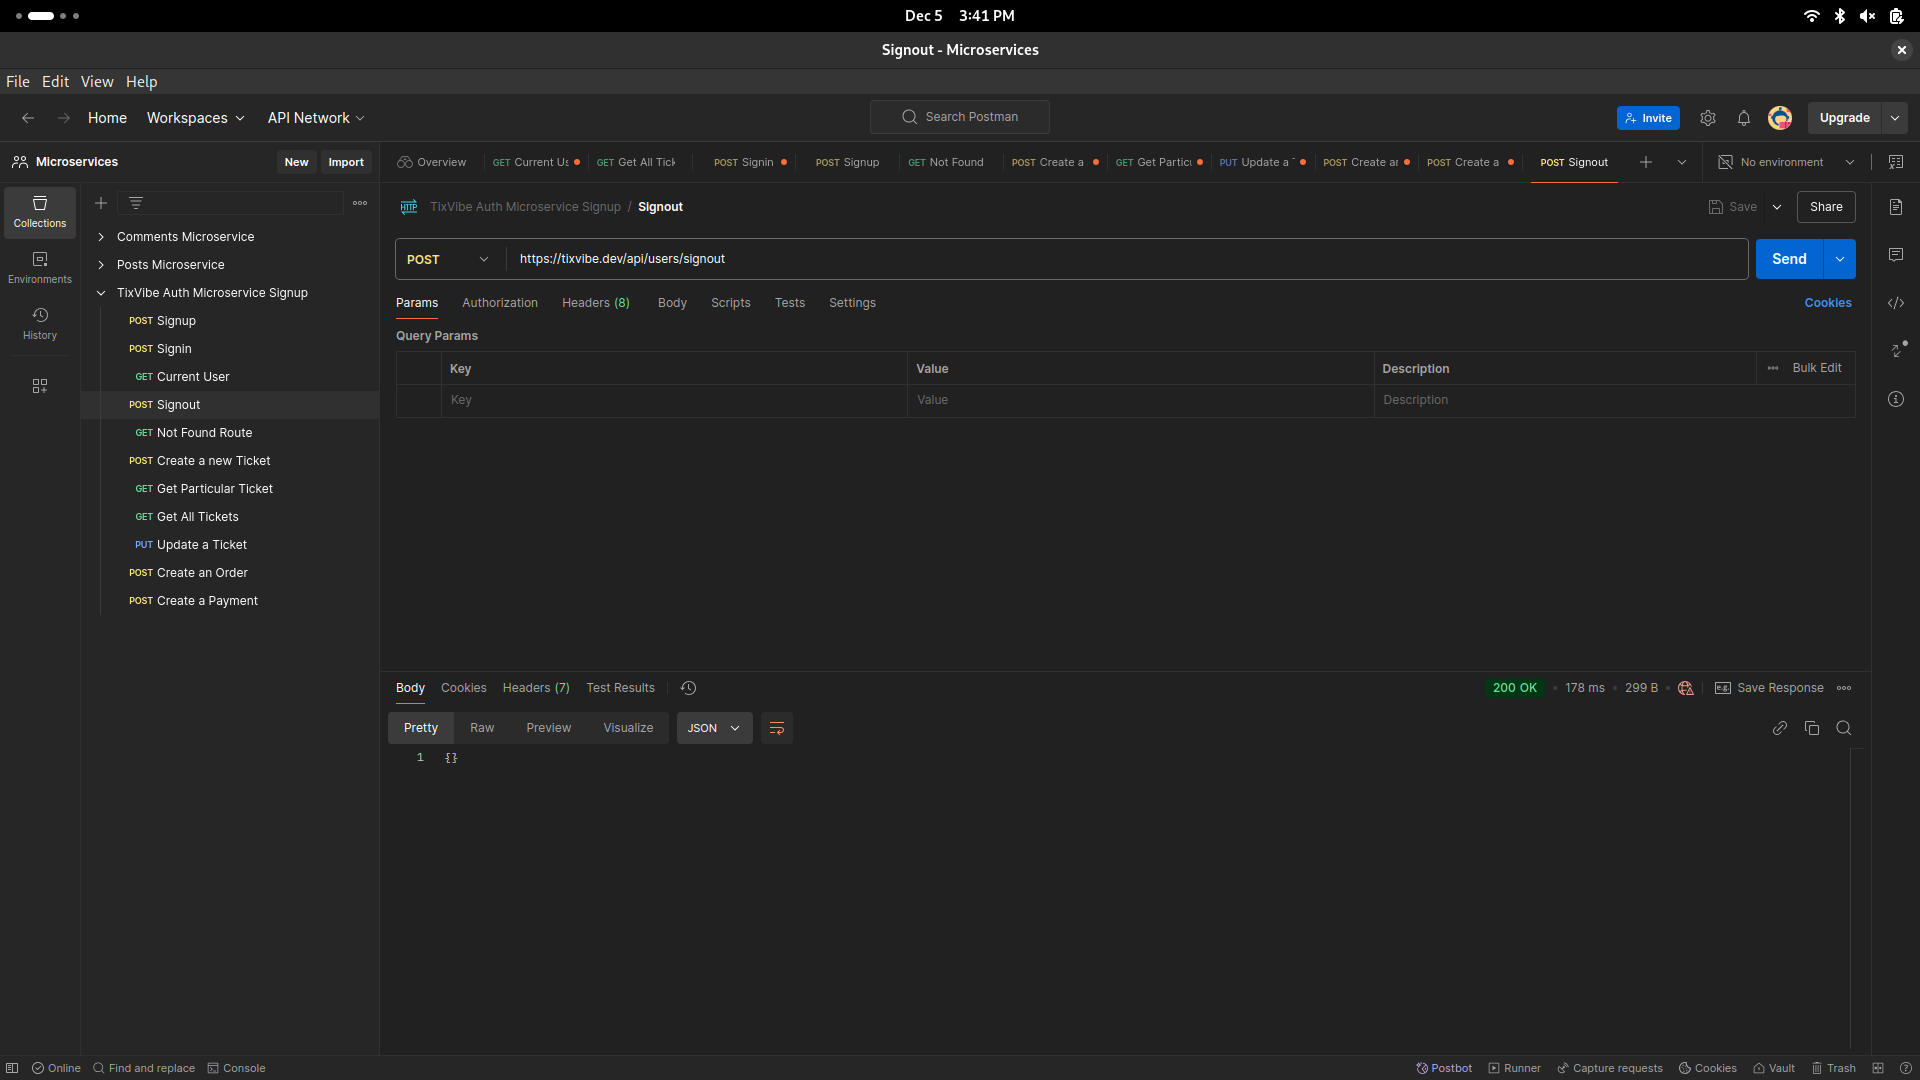Viewport: 1920px width, 1080px height.
Task: Open the POST method dropdown
Action: click(x=450, y=259)
